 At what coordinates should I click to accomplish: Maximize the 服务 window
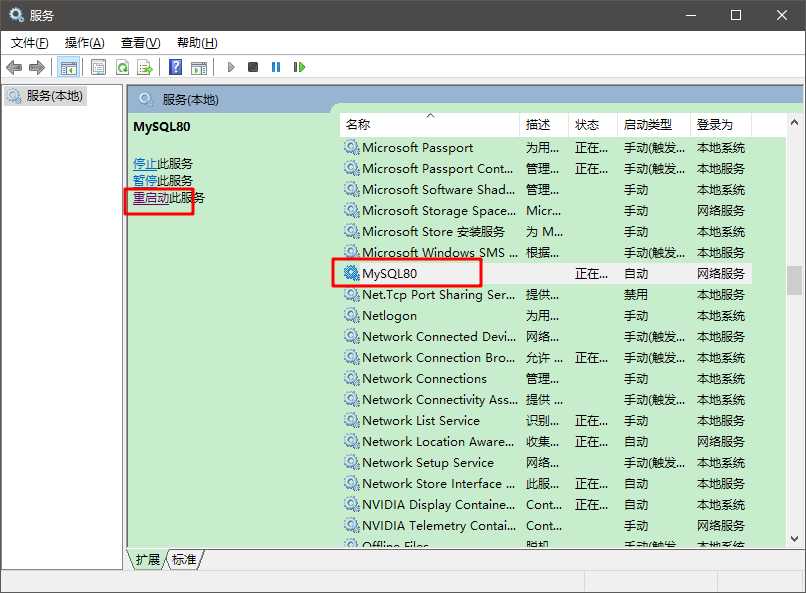(736, 15)
